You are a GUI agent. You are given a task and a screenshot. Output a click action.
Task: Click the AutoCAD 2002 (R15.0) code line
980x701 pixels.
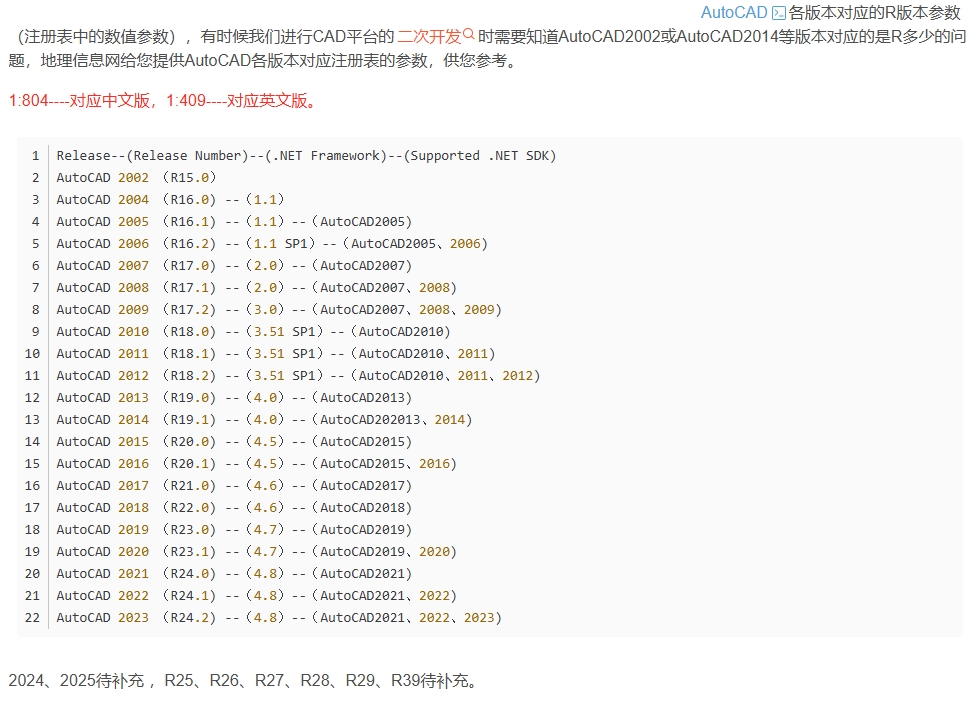coord(136,178)
